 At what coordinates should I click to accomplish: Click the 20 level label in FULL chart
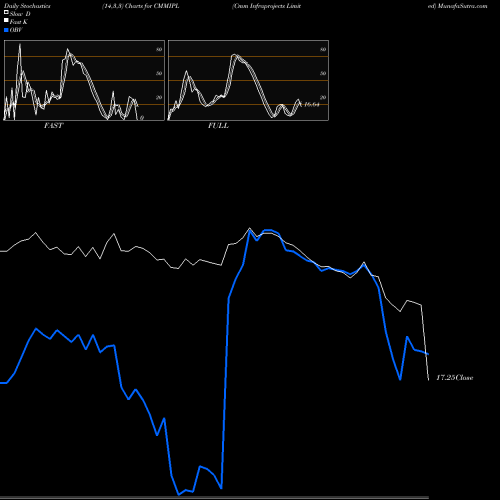[x=323, y=97]
